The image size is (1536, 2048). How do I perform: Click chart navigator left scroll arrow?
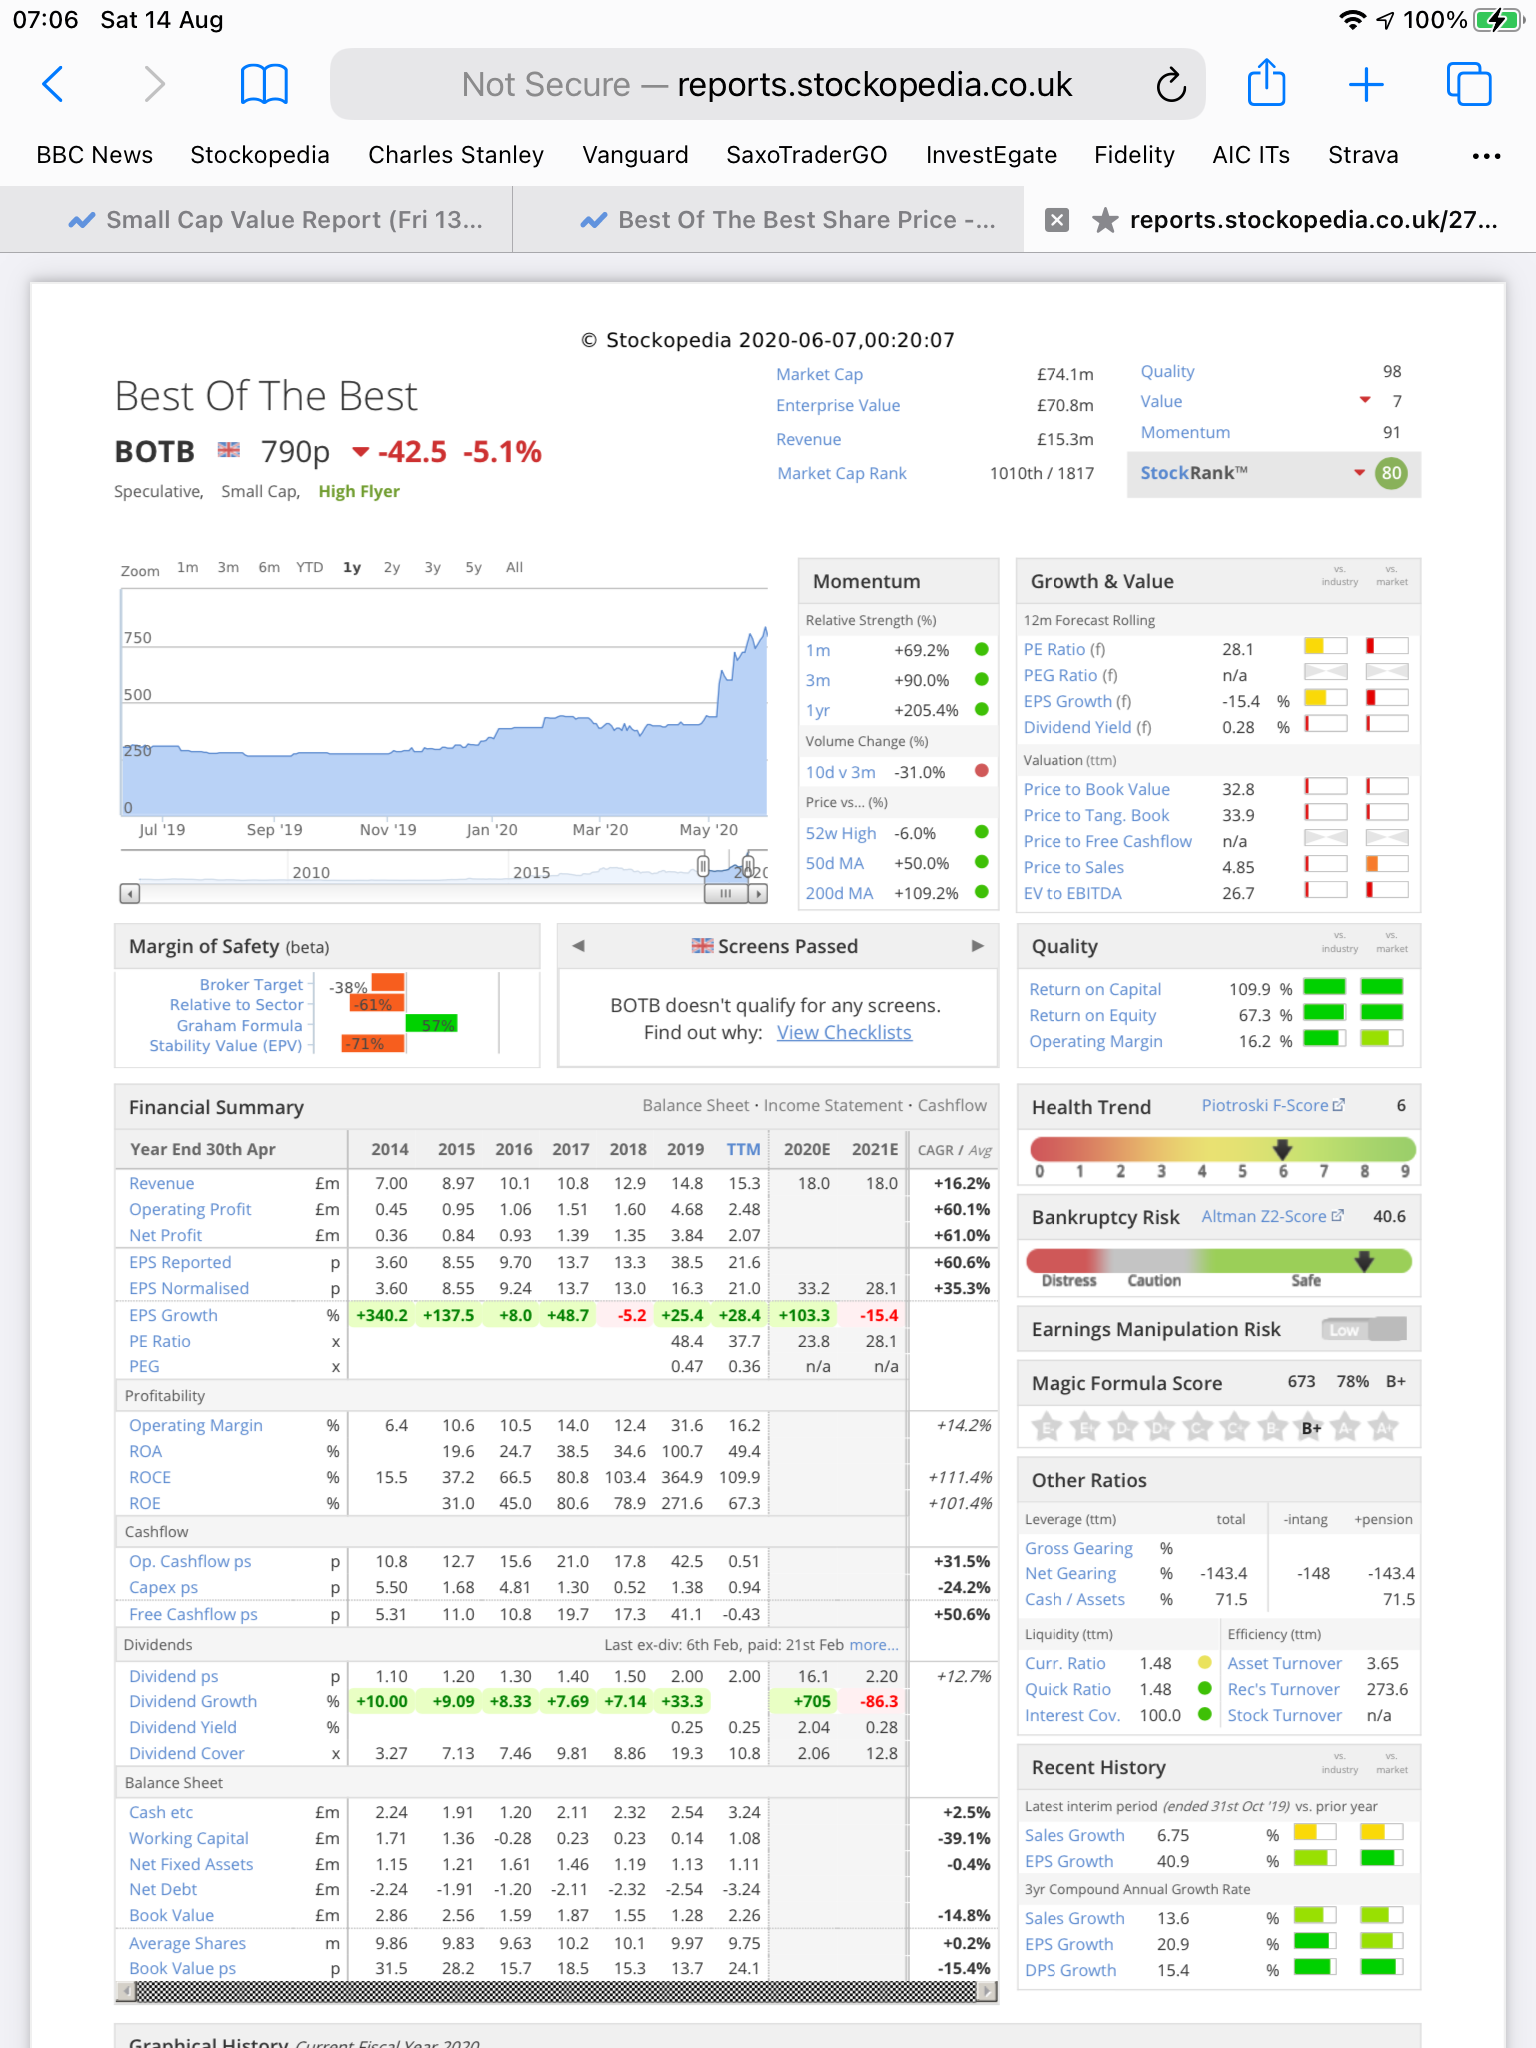coord(130,894)
